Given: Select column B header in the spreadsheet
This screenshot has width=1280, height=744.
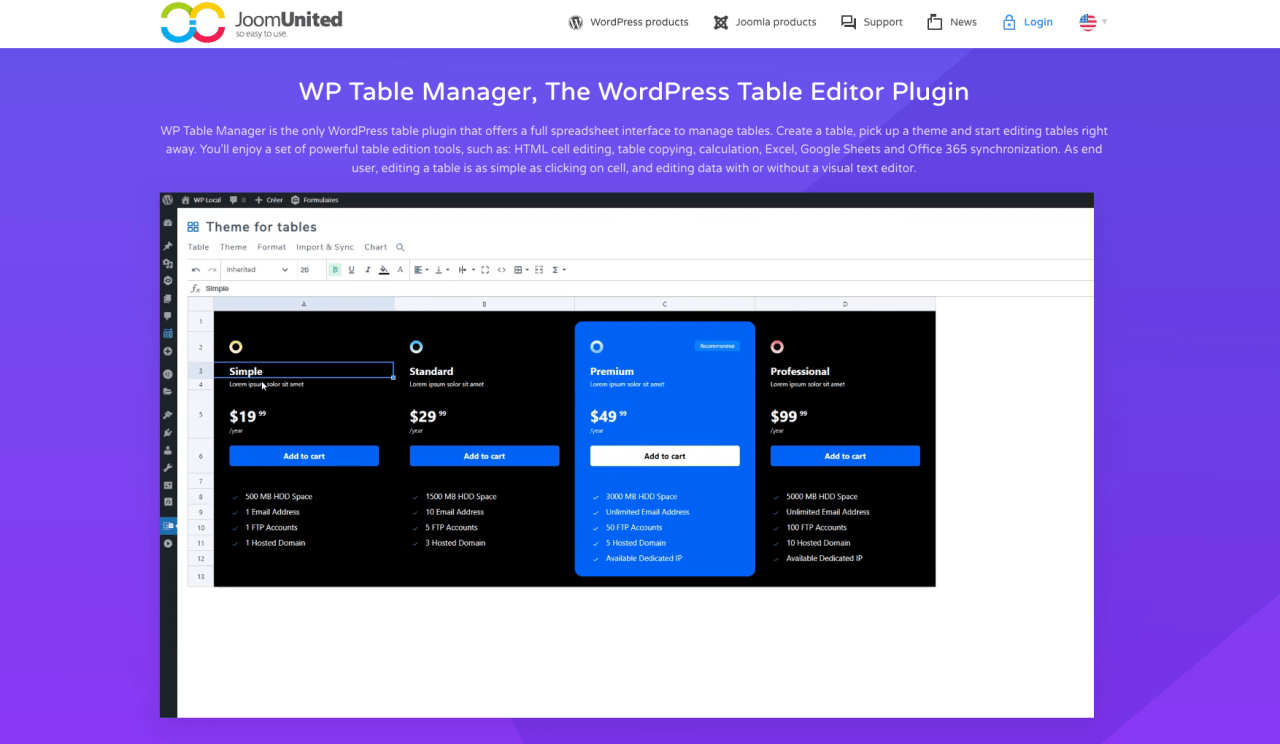Looking at the screenshot, I should (x=484, y=304).
